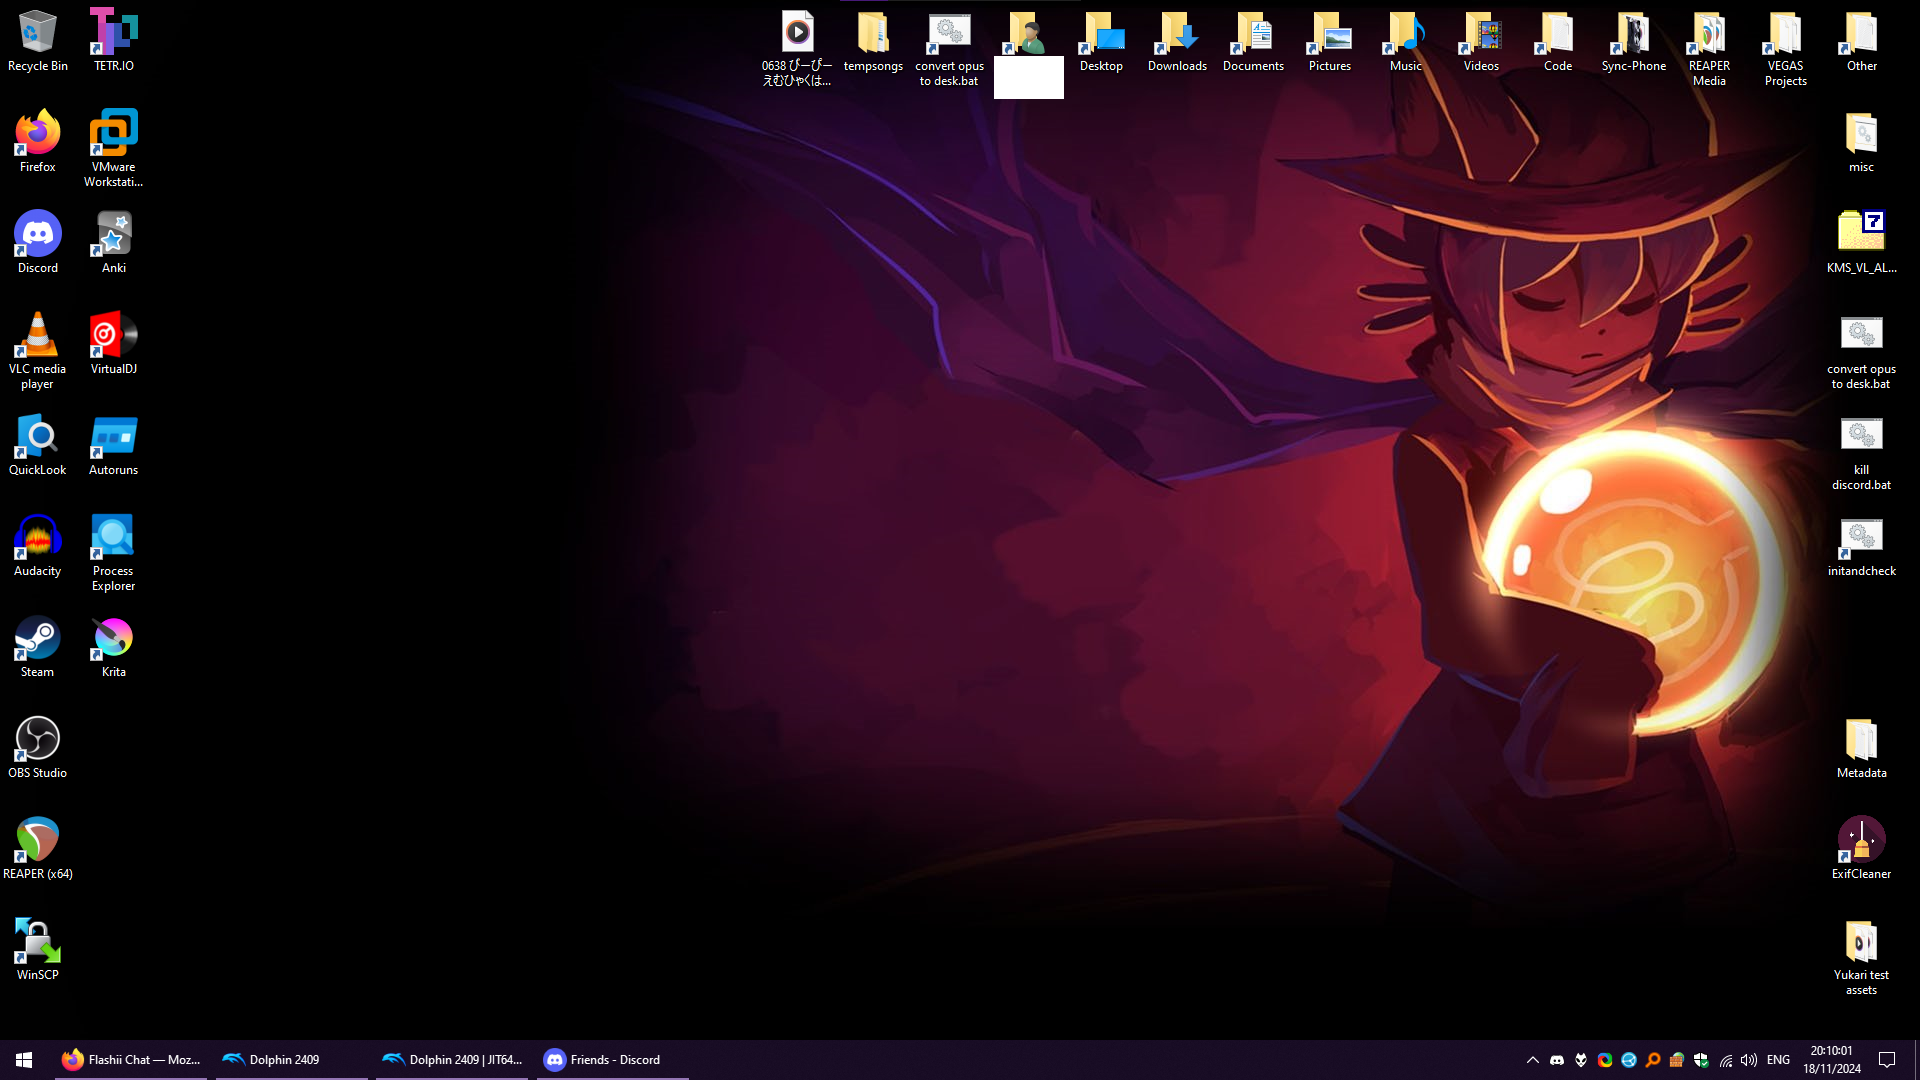
Task: Switch to Friends - Discord taskbar window
Action: [x=612, y=1060]
